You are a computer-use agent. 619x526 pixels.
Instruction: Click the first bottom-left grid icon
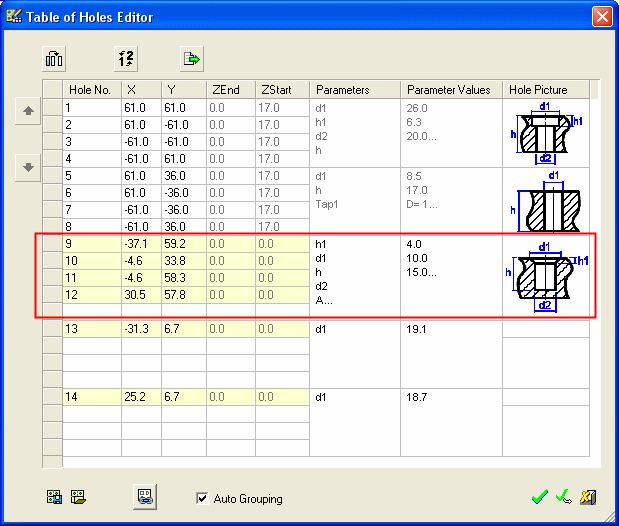pyautogui.click(x=54, y=496)
